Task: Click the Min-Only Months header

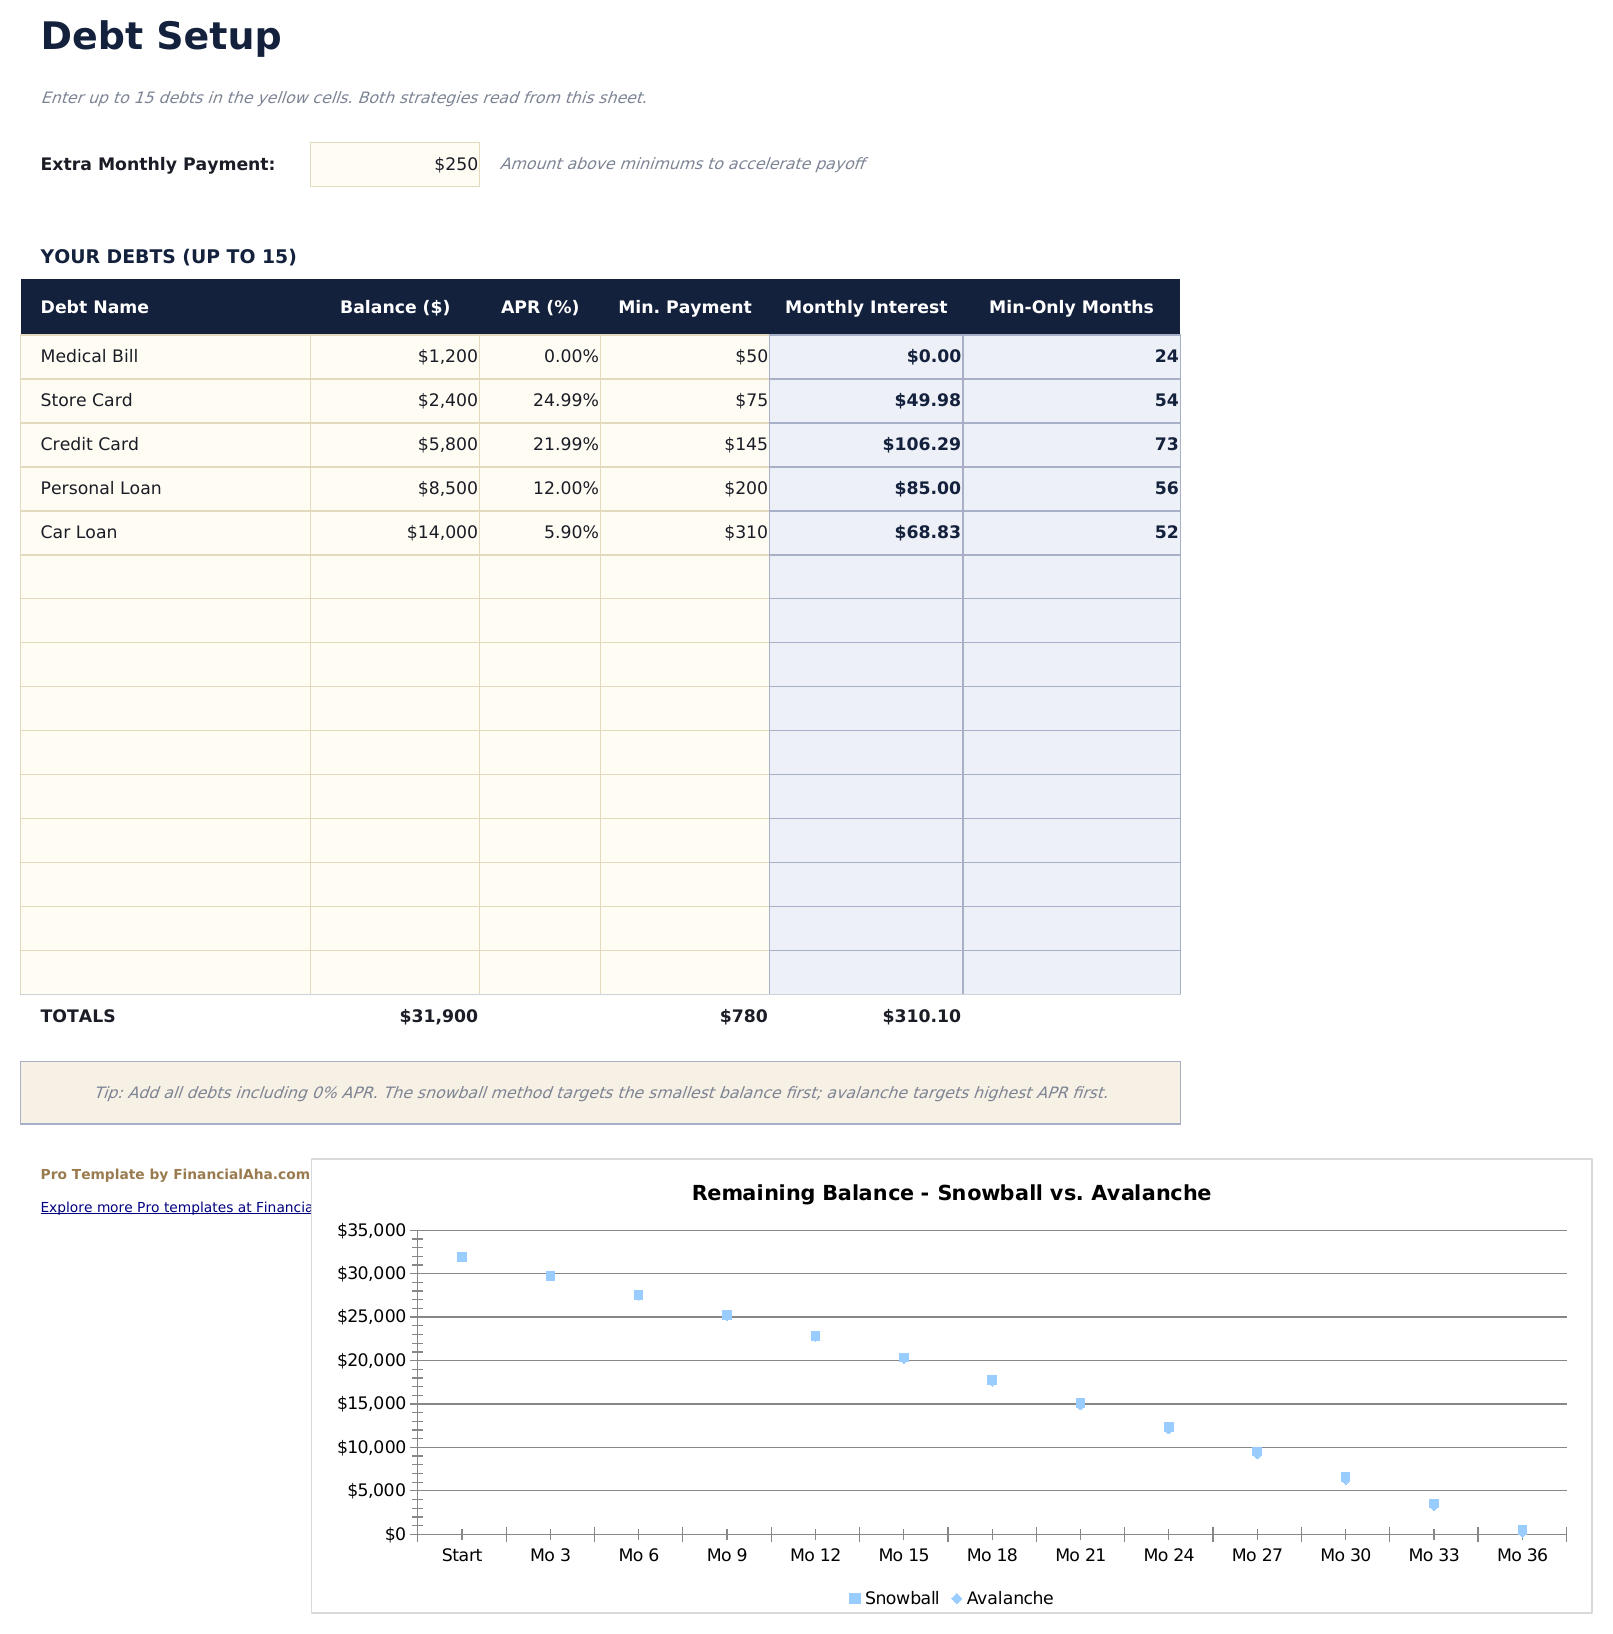Action: click(1070, 307)
